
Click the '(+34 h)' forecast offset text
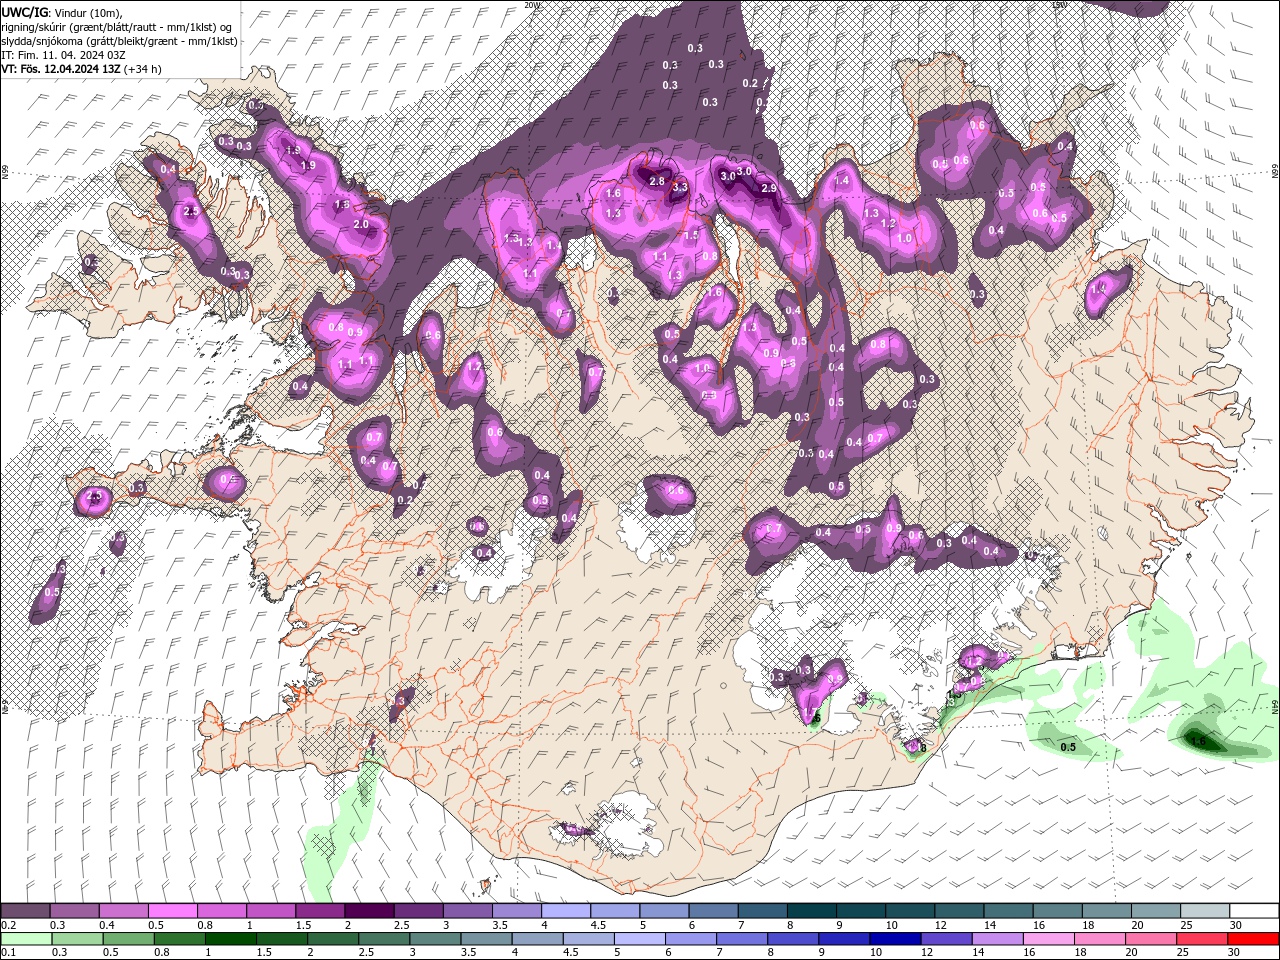pos(143,69)
